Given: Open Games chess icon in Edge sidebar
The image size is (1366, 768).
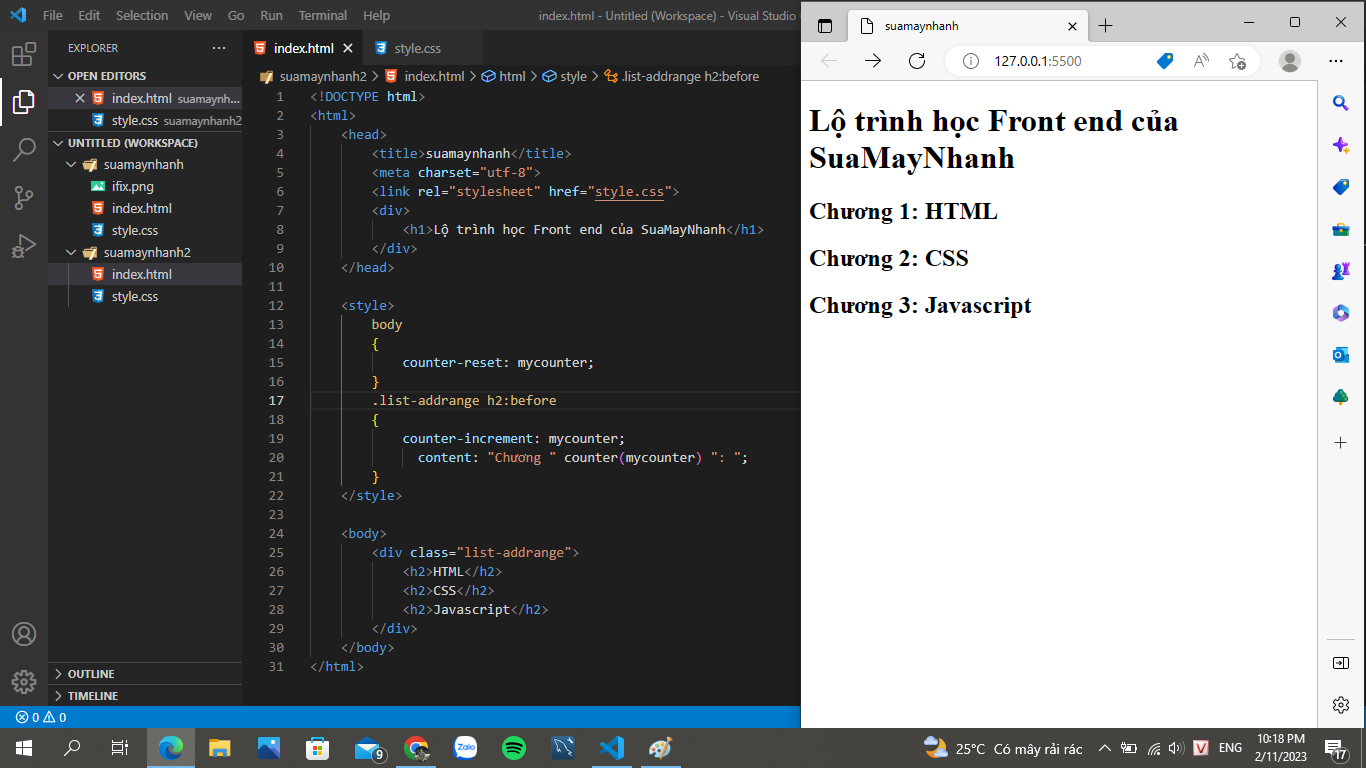Looking at the screenshot, I should click(x=1341, y=271).
